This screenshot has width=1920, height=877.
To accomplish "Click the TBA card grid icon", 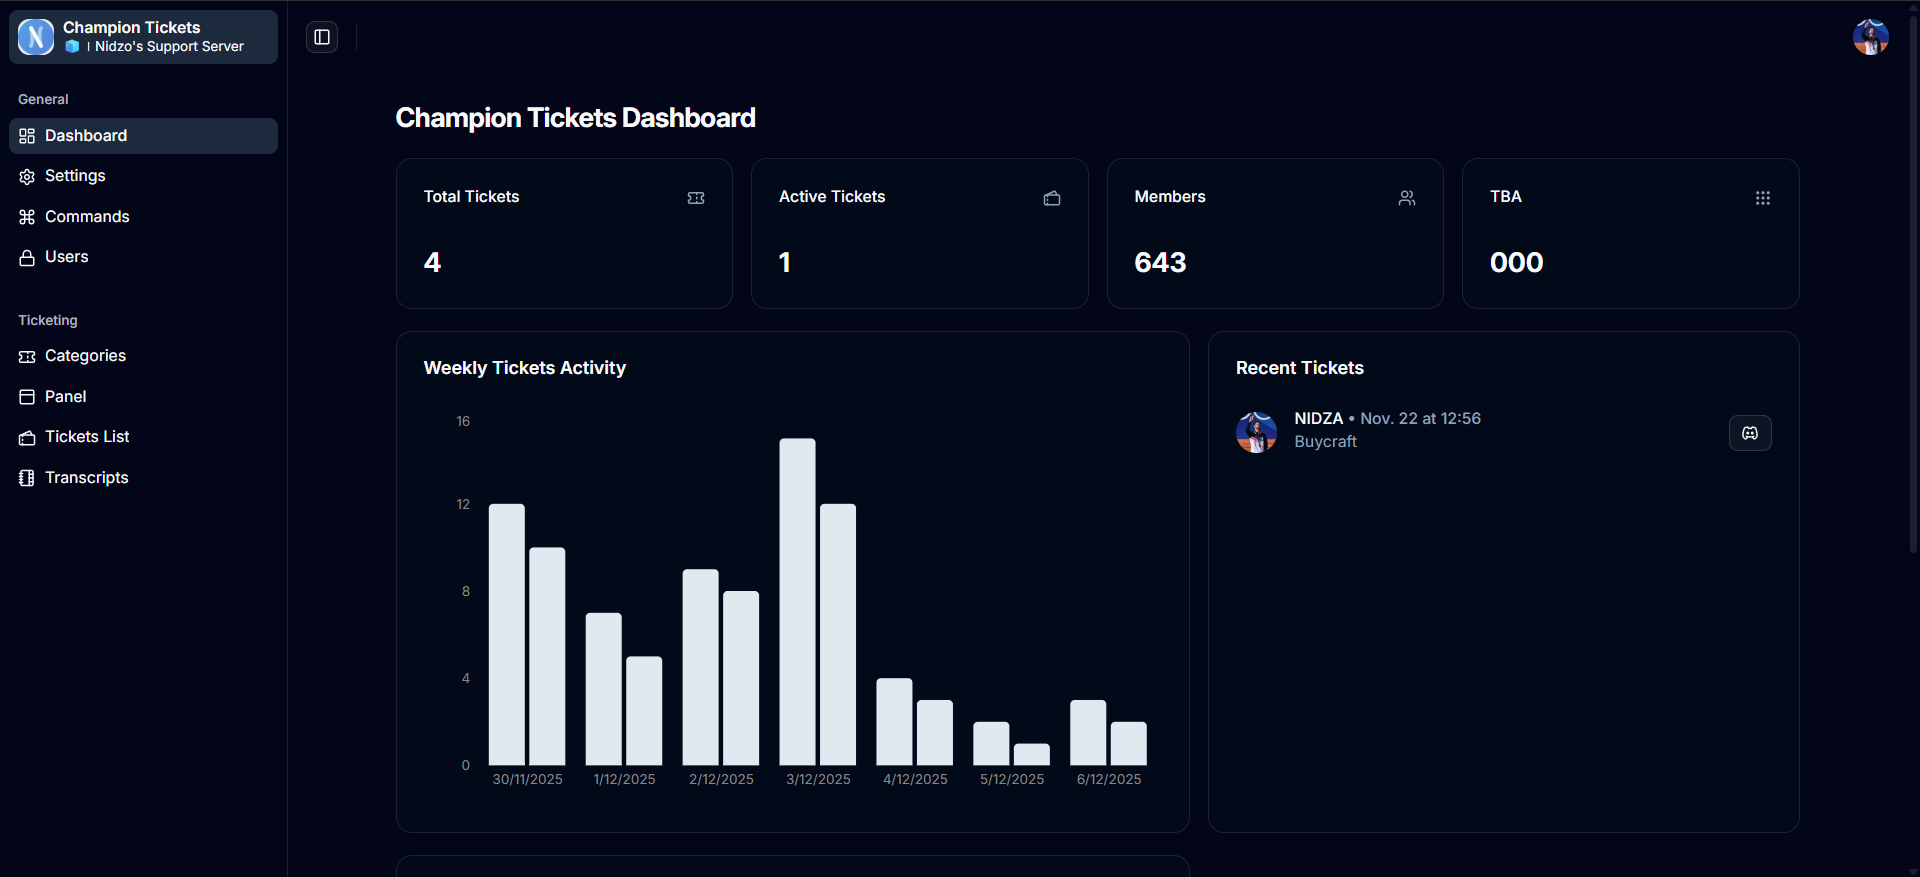I will [1762, 198].
